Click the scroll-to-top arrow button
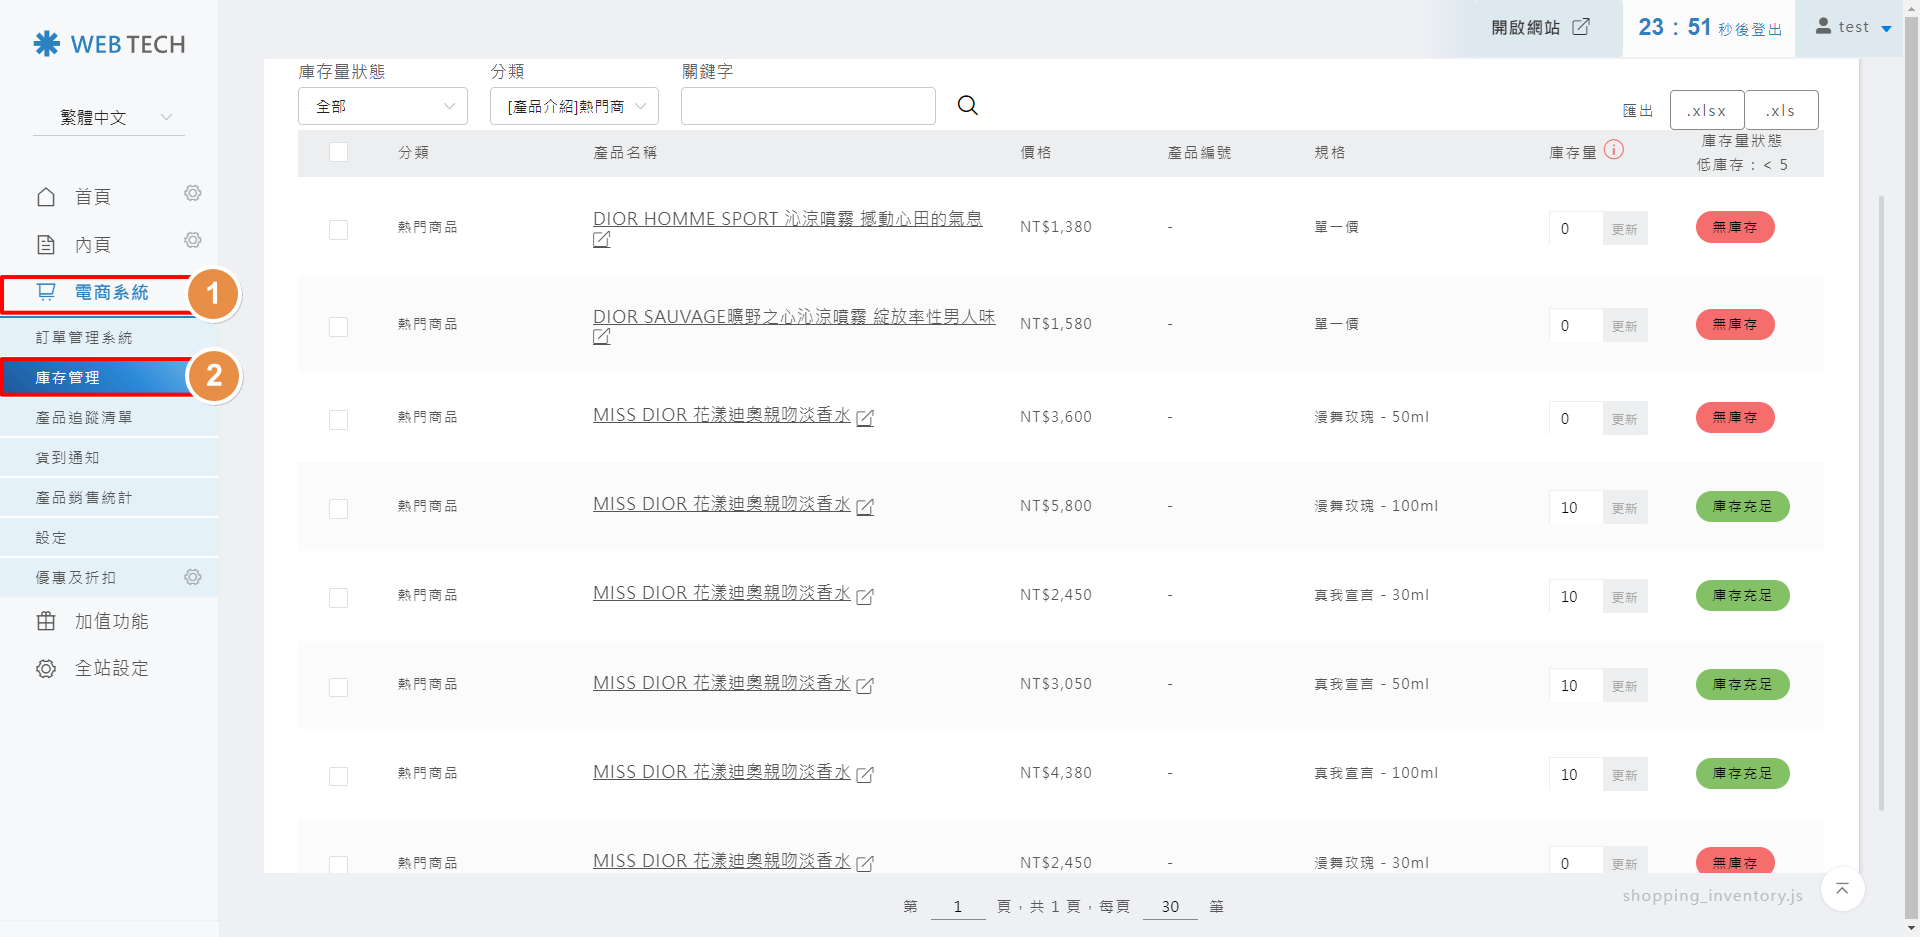This screenshot has width=1920, height=937. click(x=1842, y=889)
